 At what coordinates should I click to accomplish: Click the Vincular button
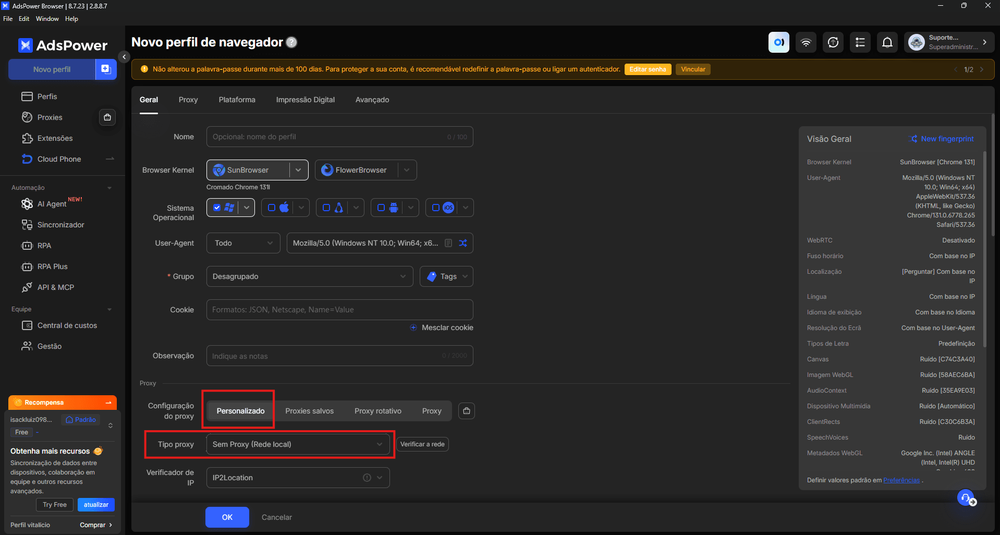[x=693, y=69]
